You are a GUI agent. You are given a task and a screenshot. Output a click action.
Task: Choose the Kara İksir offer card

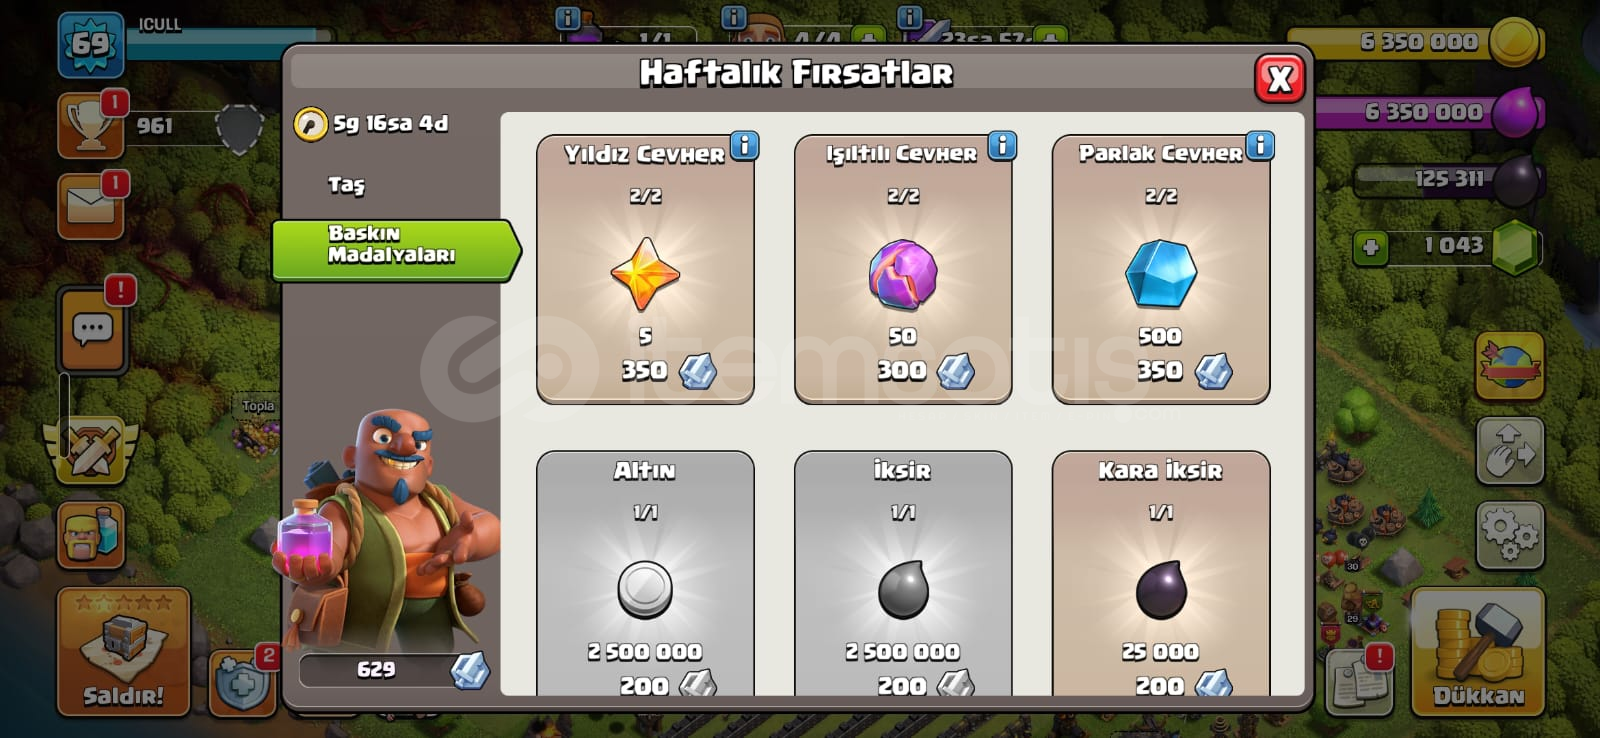1161,574
